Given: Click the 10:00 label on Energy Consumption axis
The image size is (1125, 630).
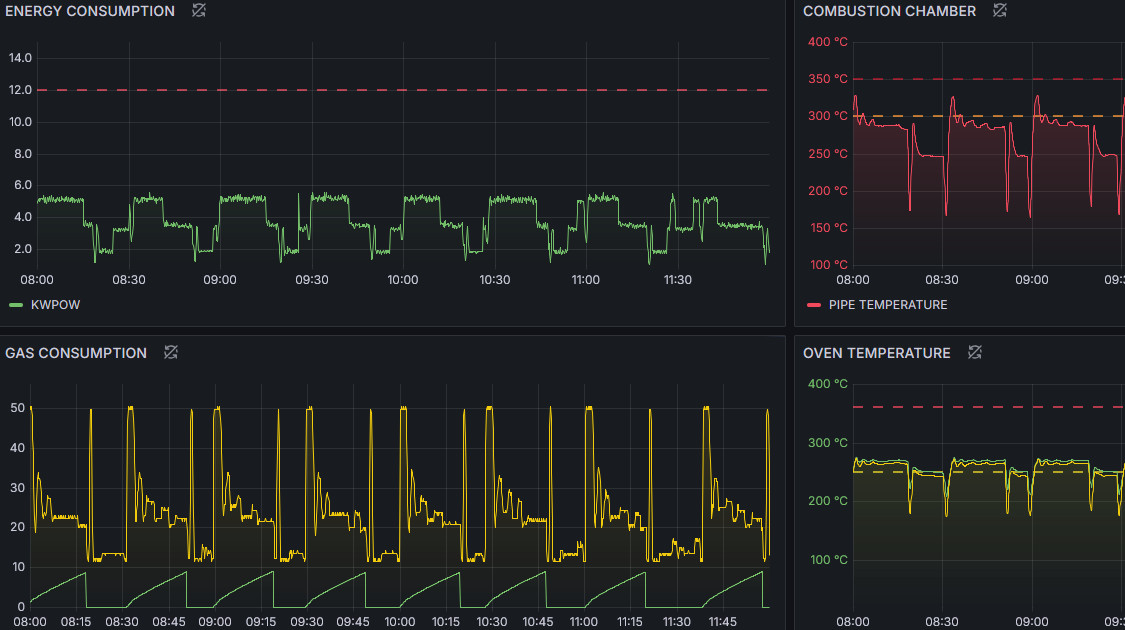Looking at the screenshot, I should 403,280.
